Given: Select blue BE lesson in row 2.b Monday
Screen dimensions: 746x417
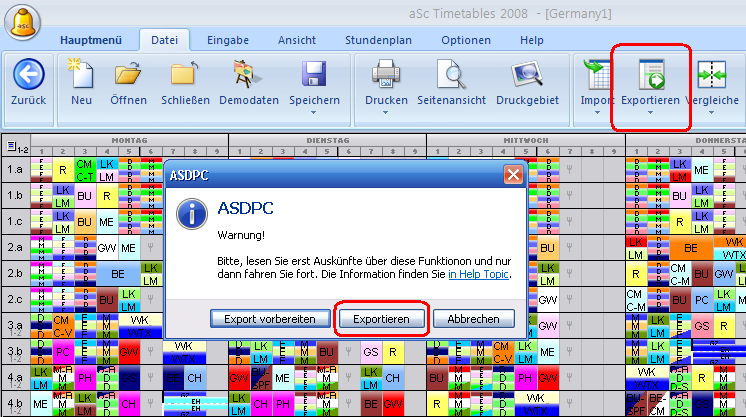Looking at the screenshot, I should (118, 274).
